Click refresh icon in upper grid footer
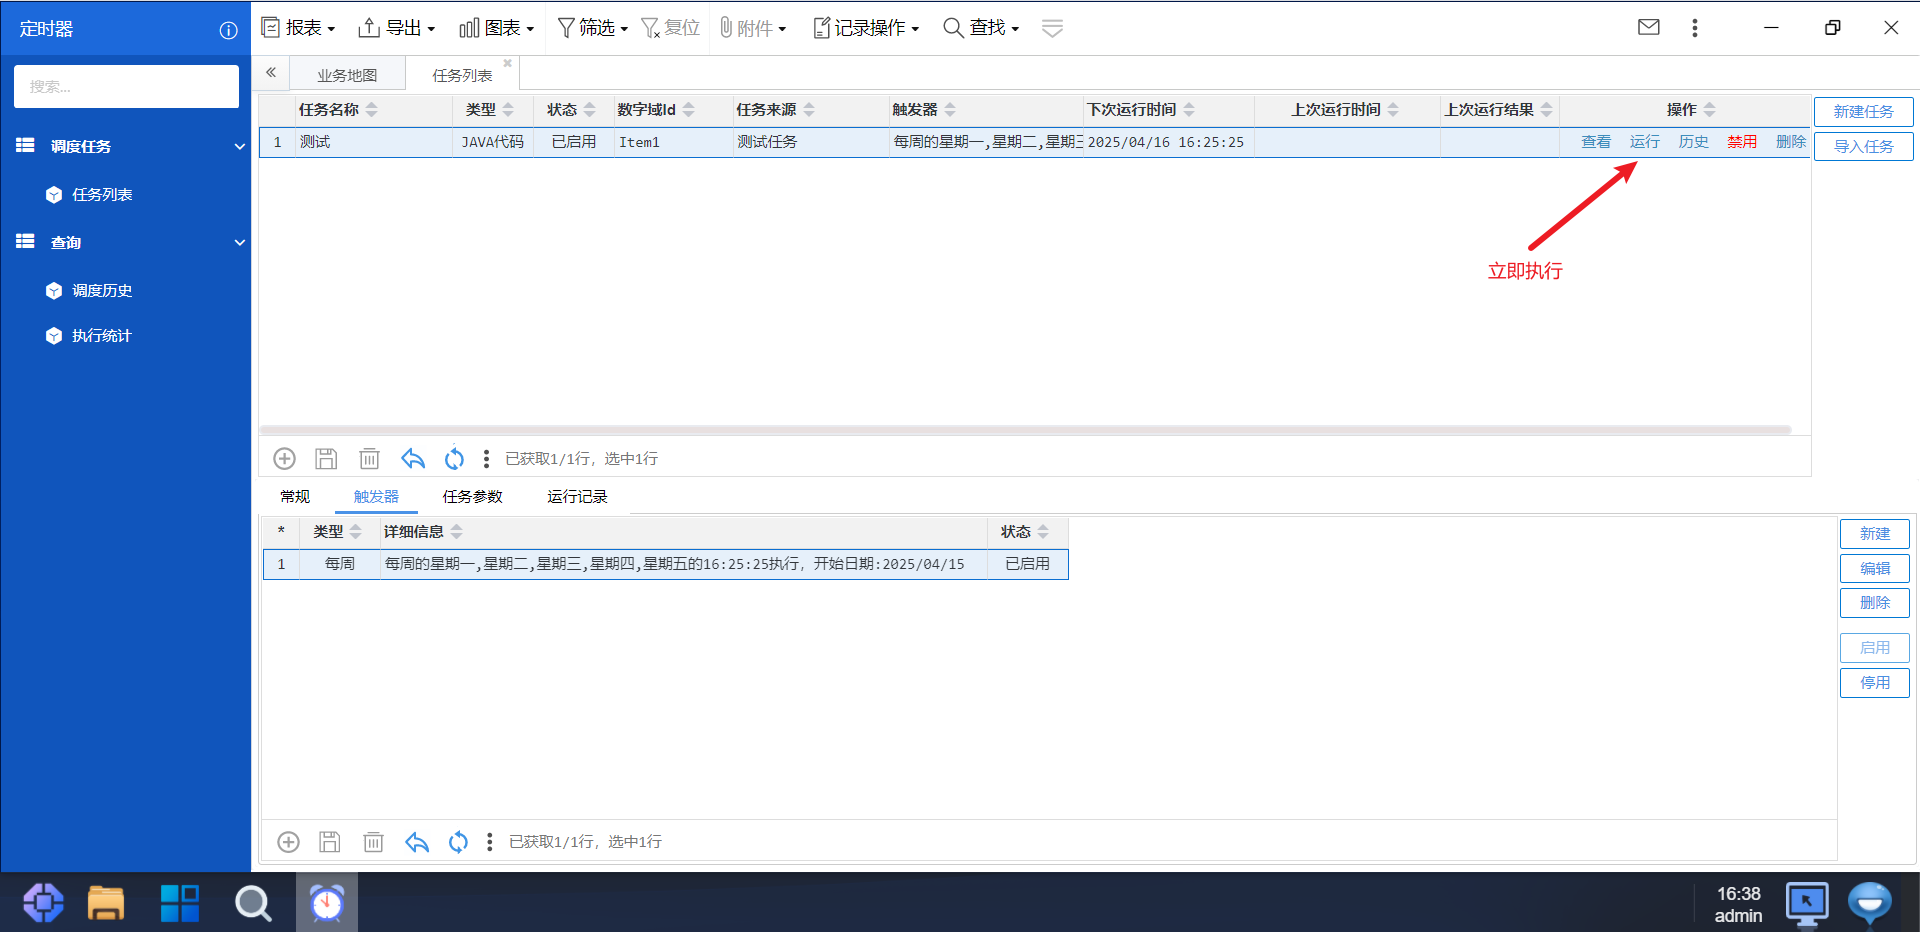This screenshot has width=1920, height=932. (x=454, y=459)
